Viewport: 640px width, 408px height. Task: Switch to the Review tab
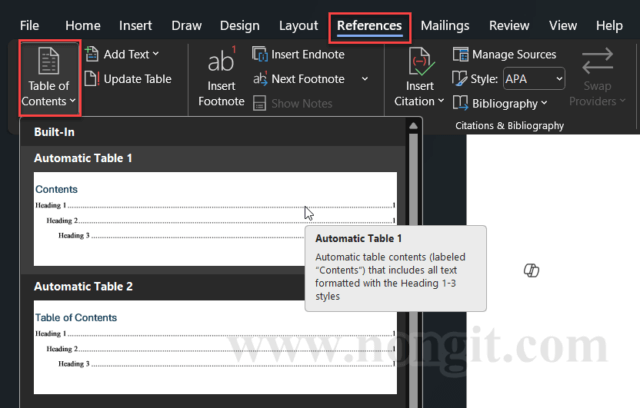[x=509, y=26]
